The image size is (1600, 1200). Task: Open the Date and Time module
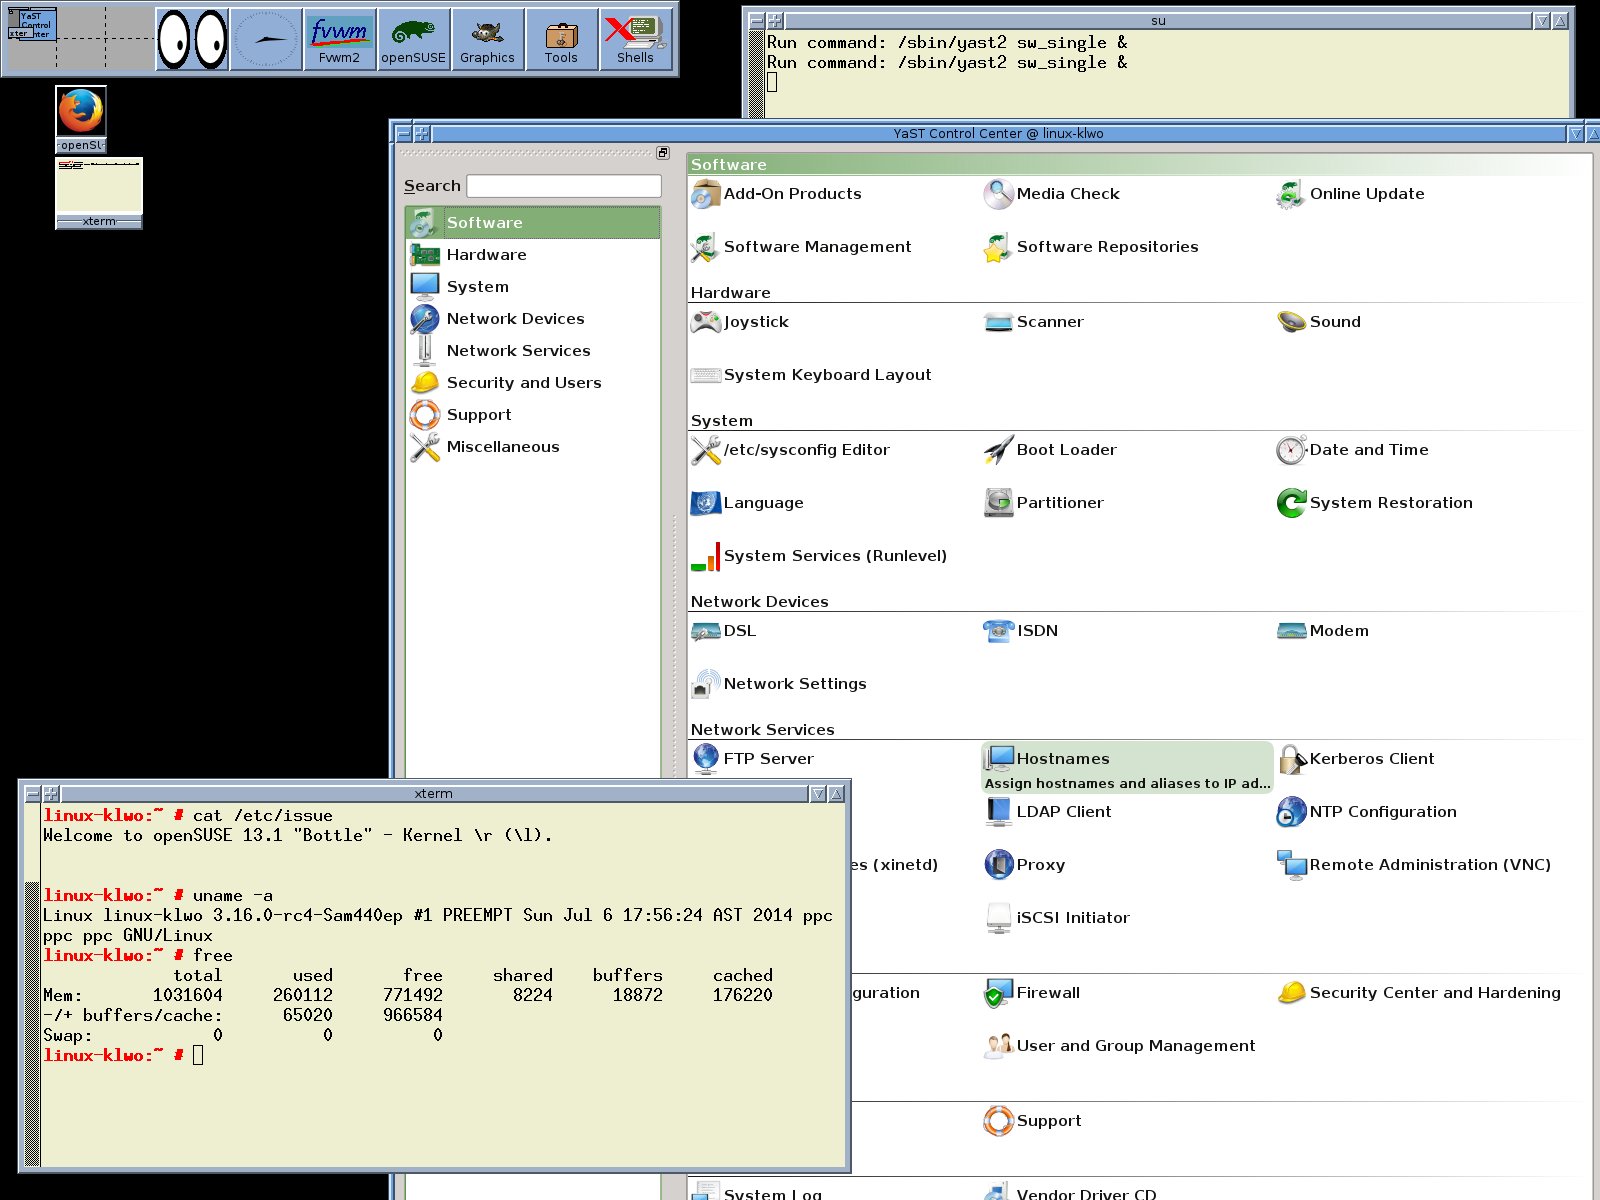coord(1367,450)
